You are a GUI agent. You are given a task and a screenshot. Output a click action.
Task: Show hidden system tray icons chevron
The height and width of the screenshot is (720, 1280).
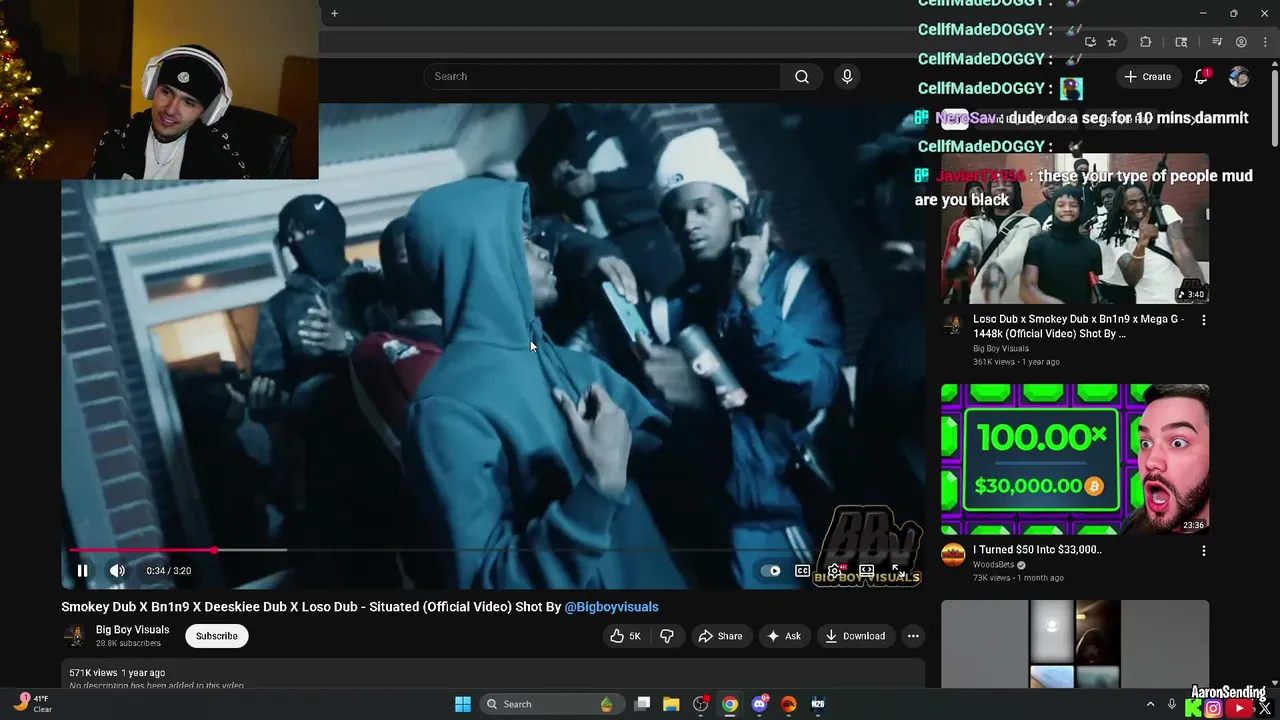click(1150, 704)
